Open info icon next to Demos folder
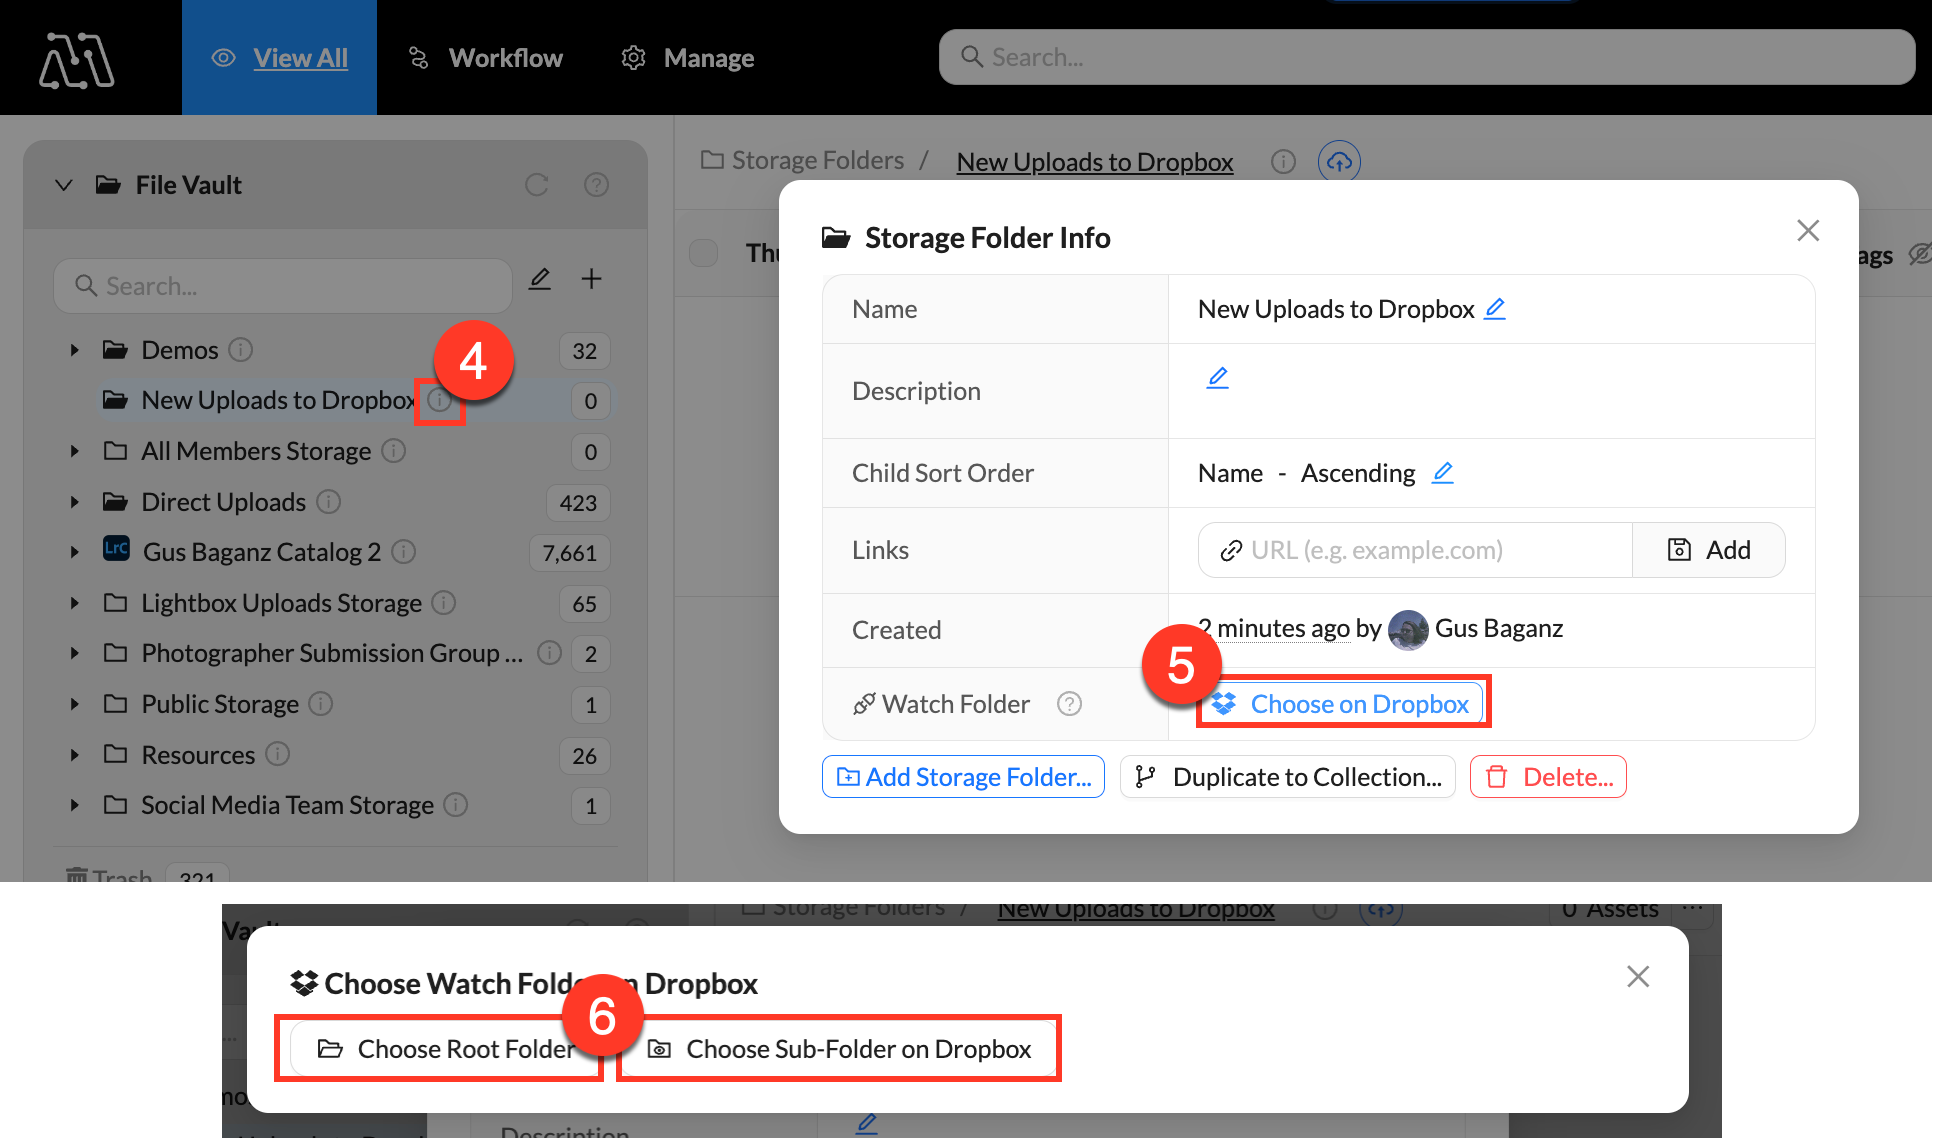 [x=240, y=350]
